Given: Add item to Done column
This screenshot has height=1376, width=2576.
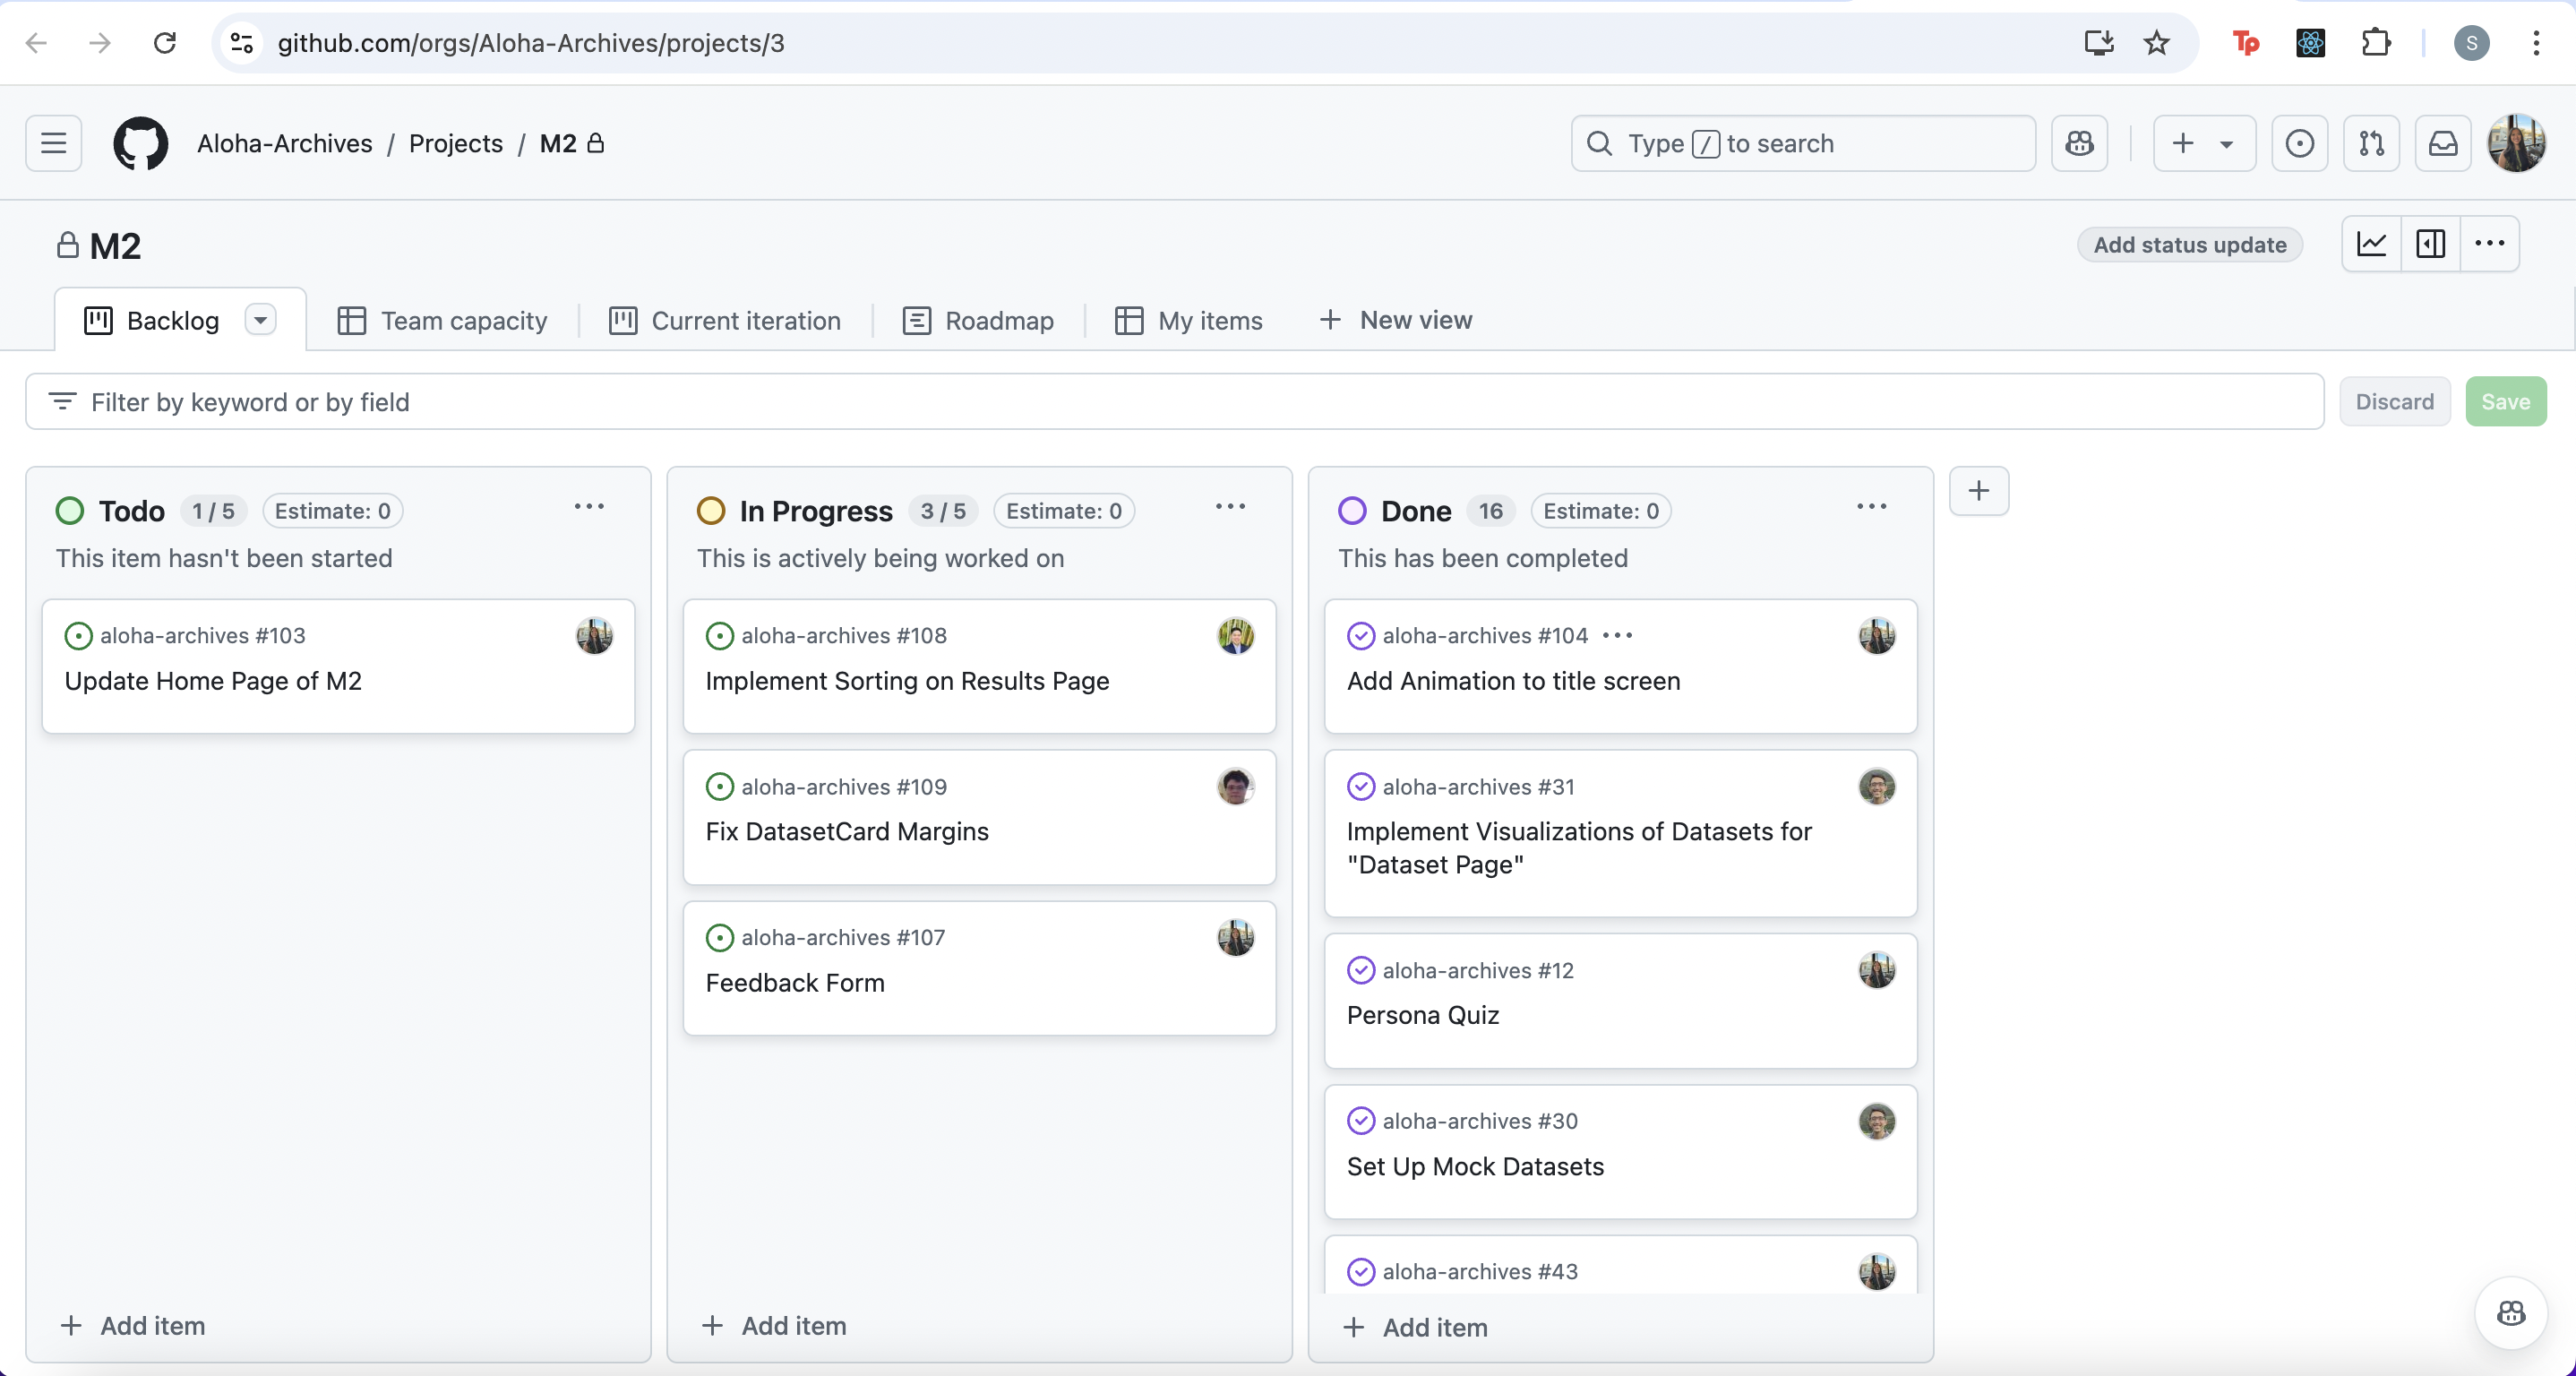Looking at the screenshot, I should [x=1415, y=1328].
